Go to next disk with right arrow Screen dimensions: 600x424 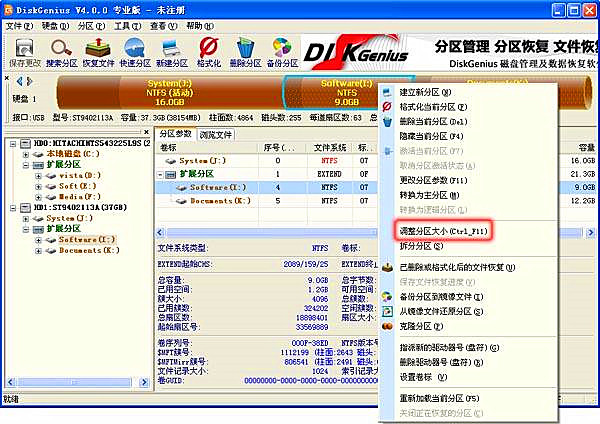click(x=29, y=81)
